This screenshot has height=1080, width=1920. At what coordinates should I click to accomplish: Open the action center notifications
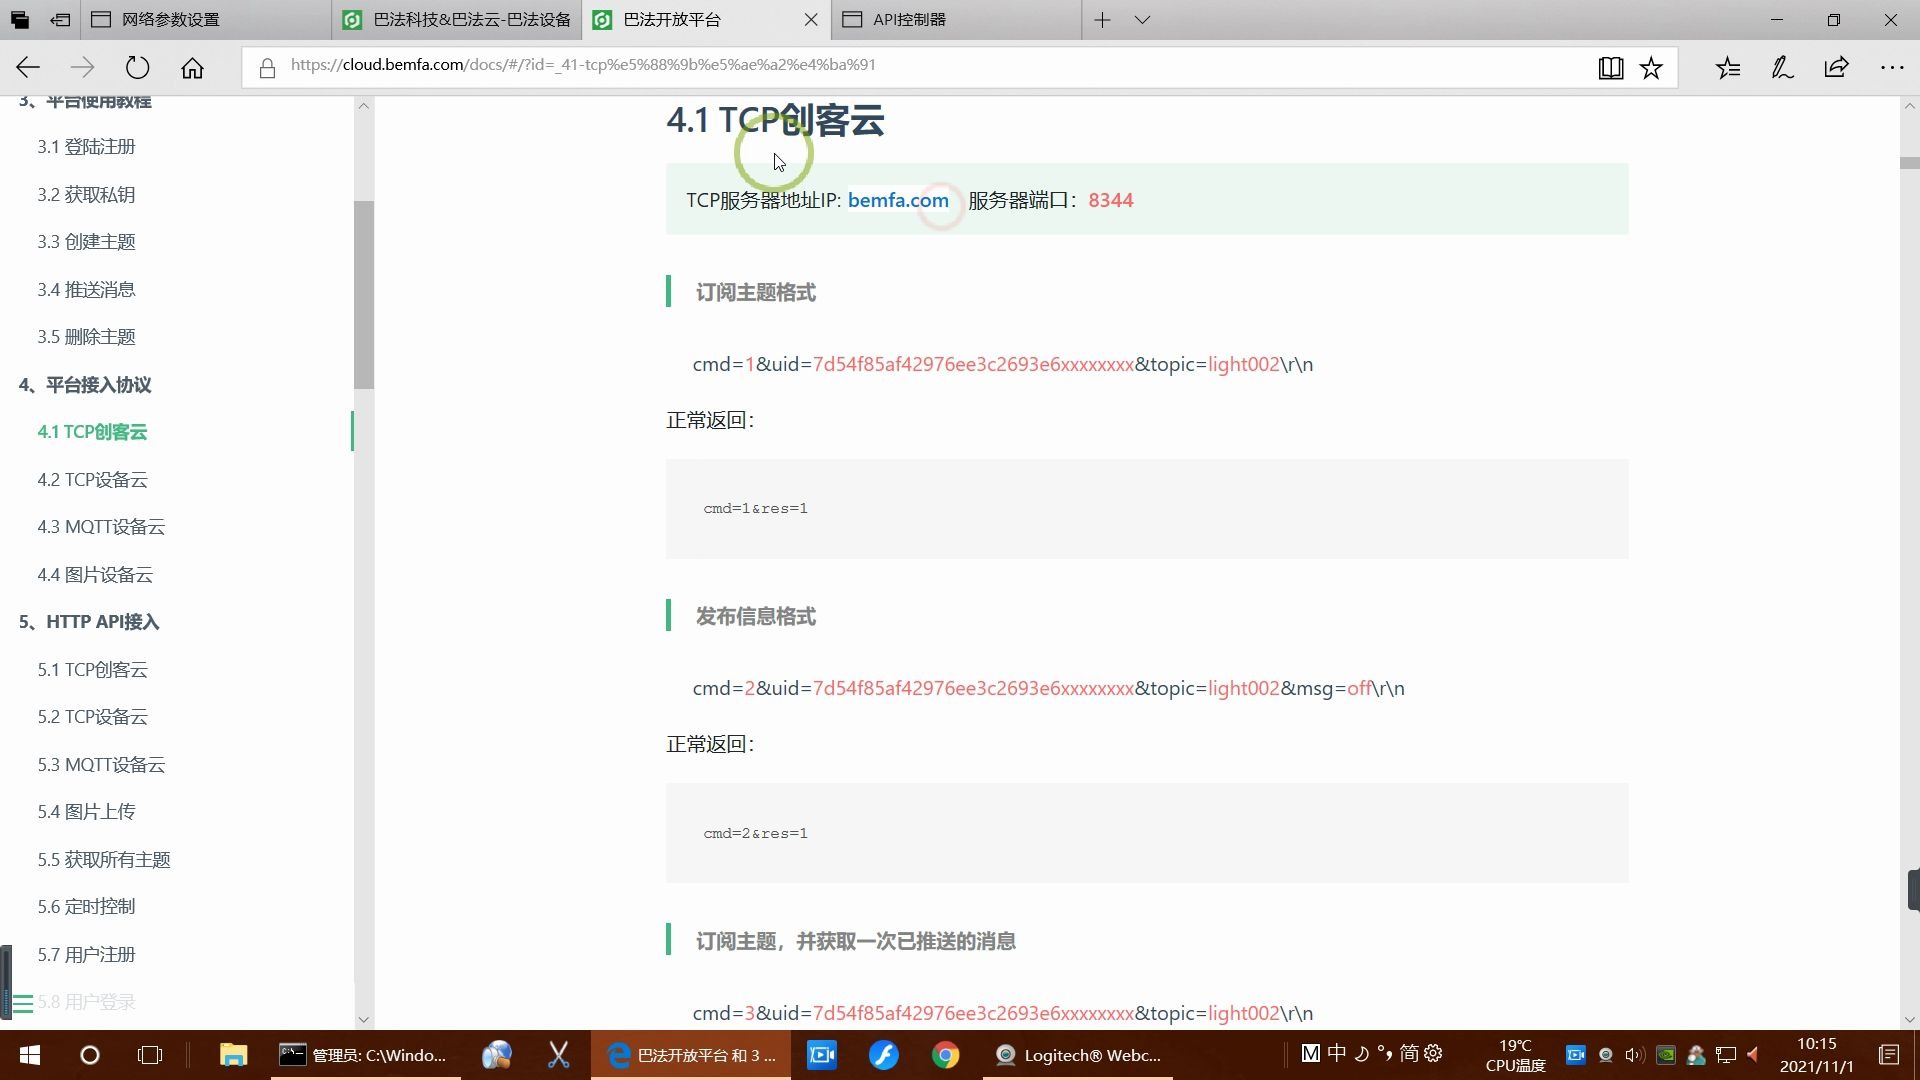1889,1055
